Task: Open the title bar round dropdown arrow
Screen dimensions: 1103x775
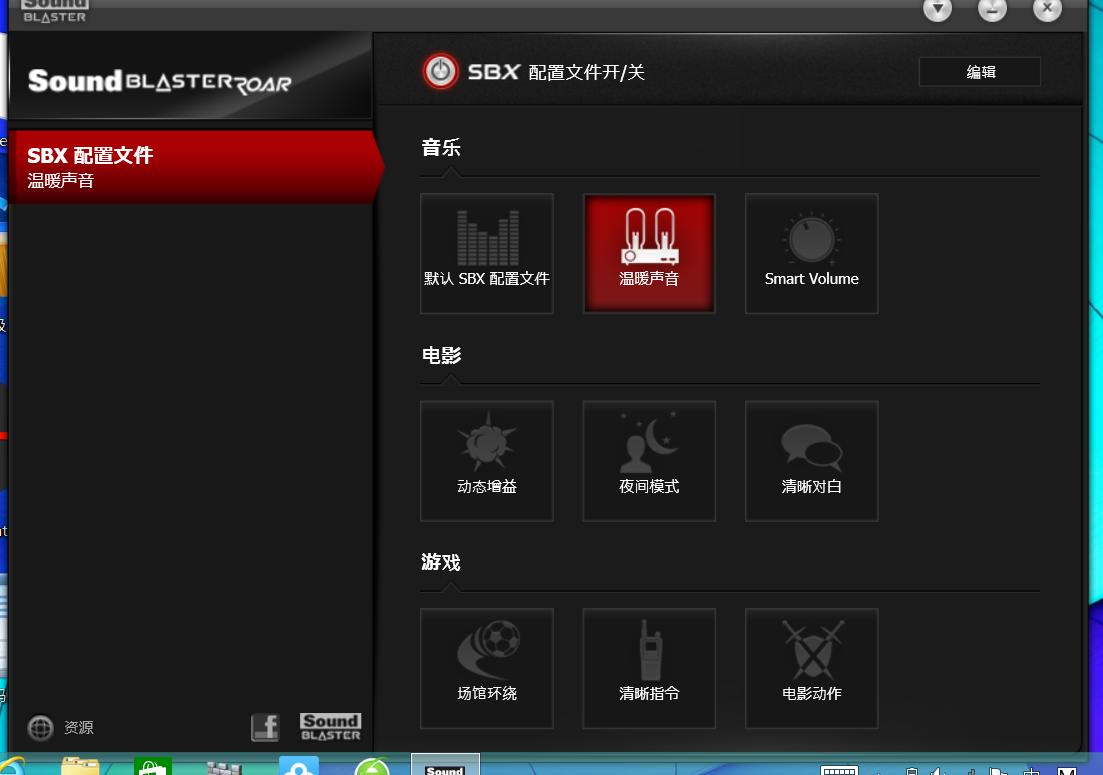Action: click(937, 9)
